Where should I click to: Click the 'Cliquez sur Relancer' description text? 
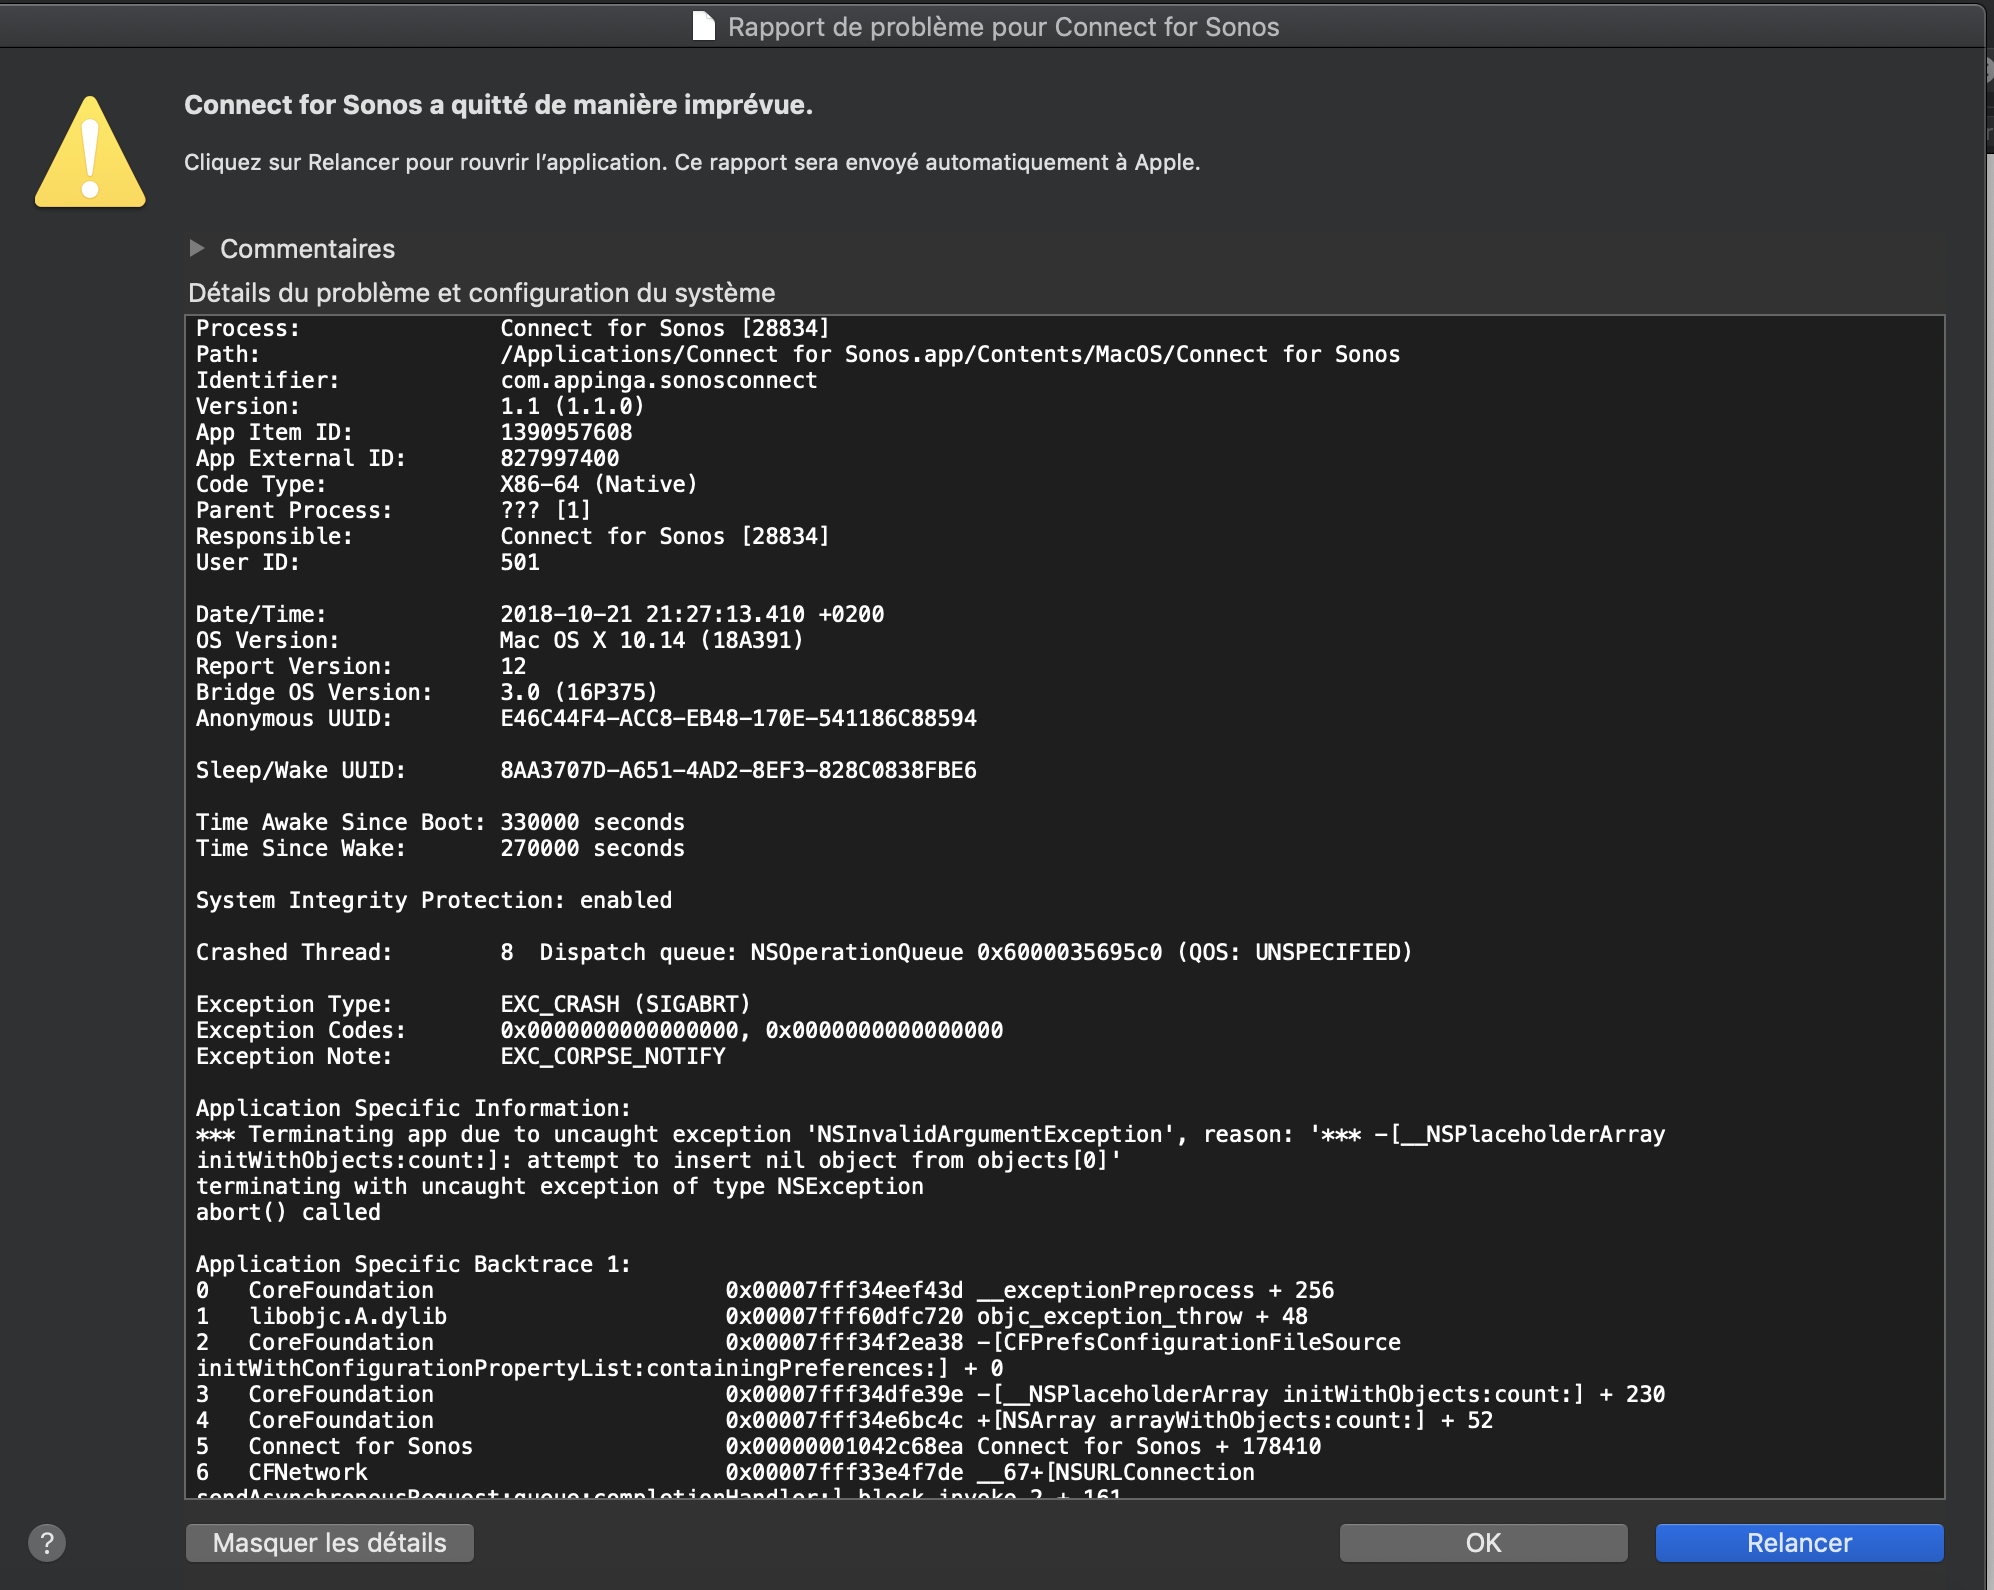click(692, 162)
